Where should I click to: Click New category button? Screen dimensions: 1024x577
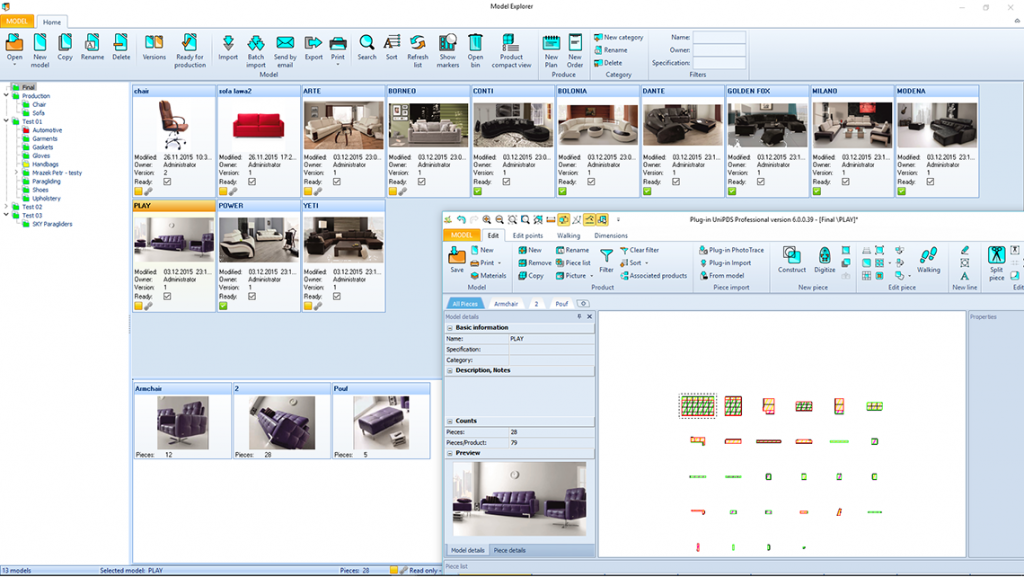coord(618,38)
